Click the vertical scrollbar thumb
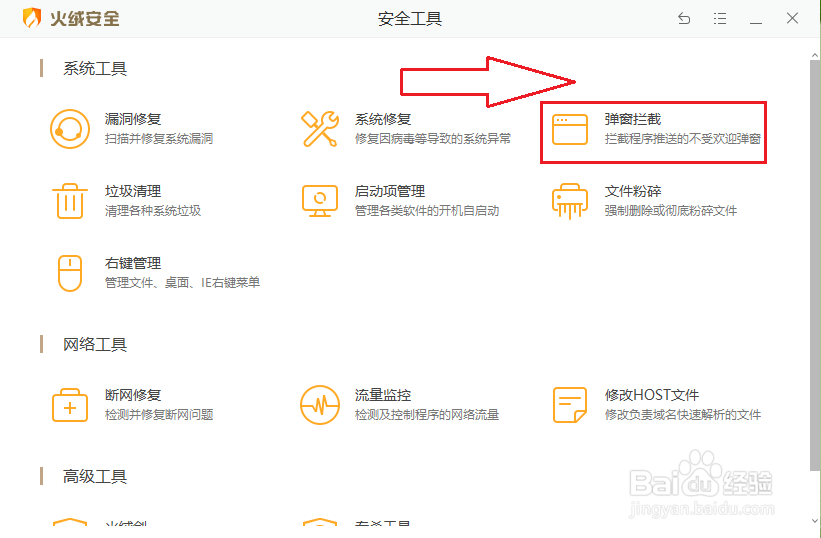 (815, 265)
